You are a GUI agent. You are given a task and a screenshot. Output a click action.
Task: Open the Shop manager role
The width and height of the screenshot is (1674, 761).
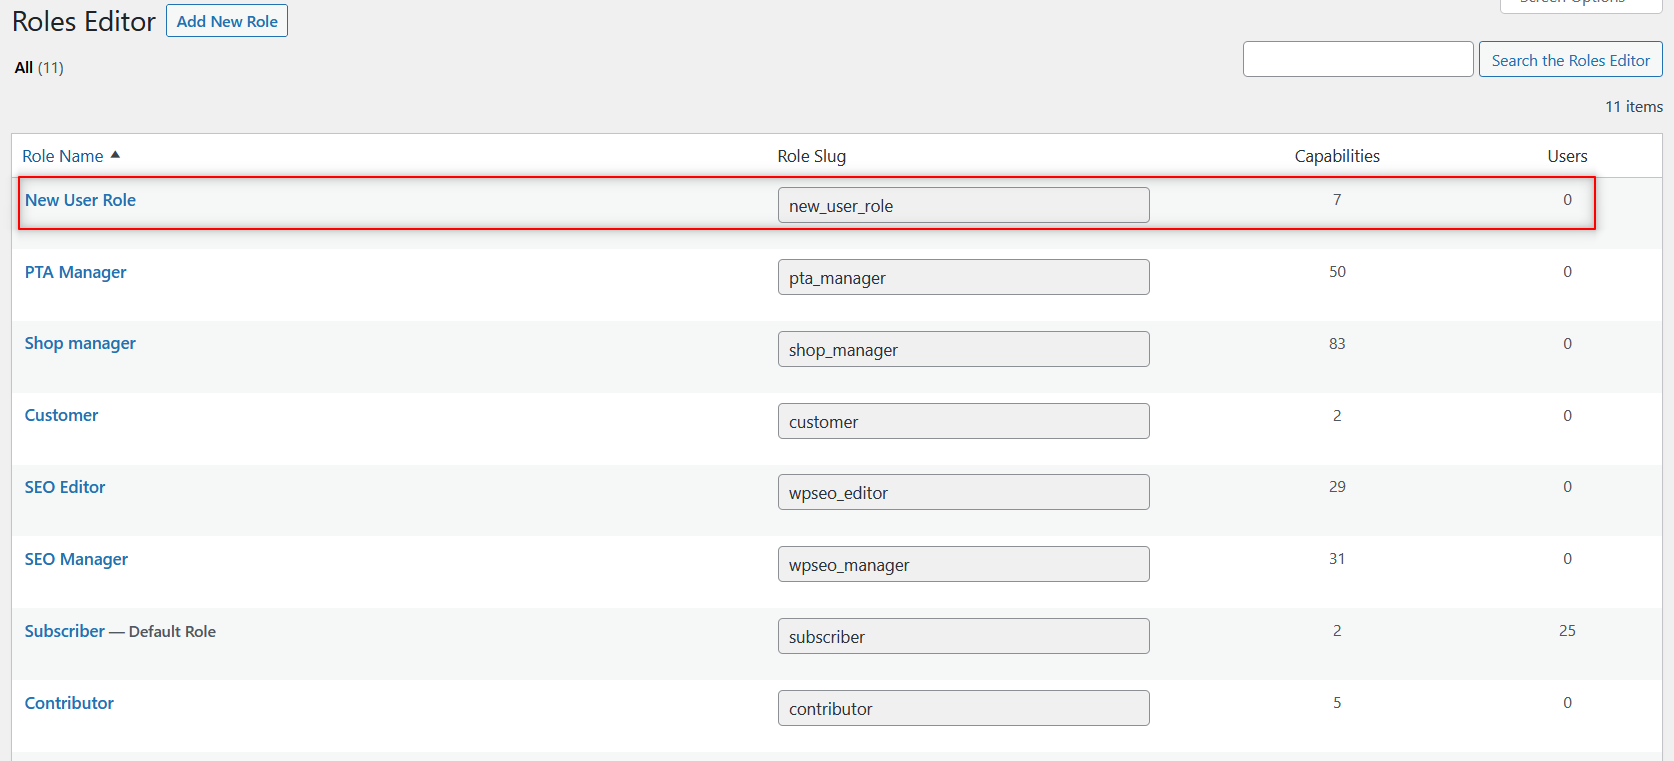coord(80,343)
